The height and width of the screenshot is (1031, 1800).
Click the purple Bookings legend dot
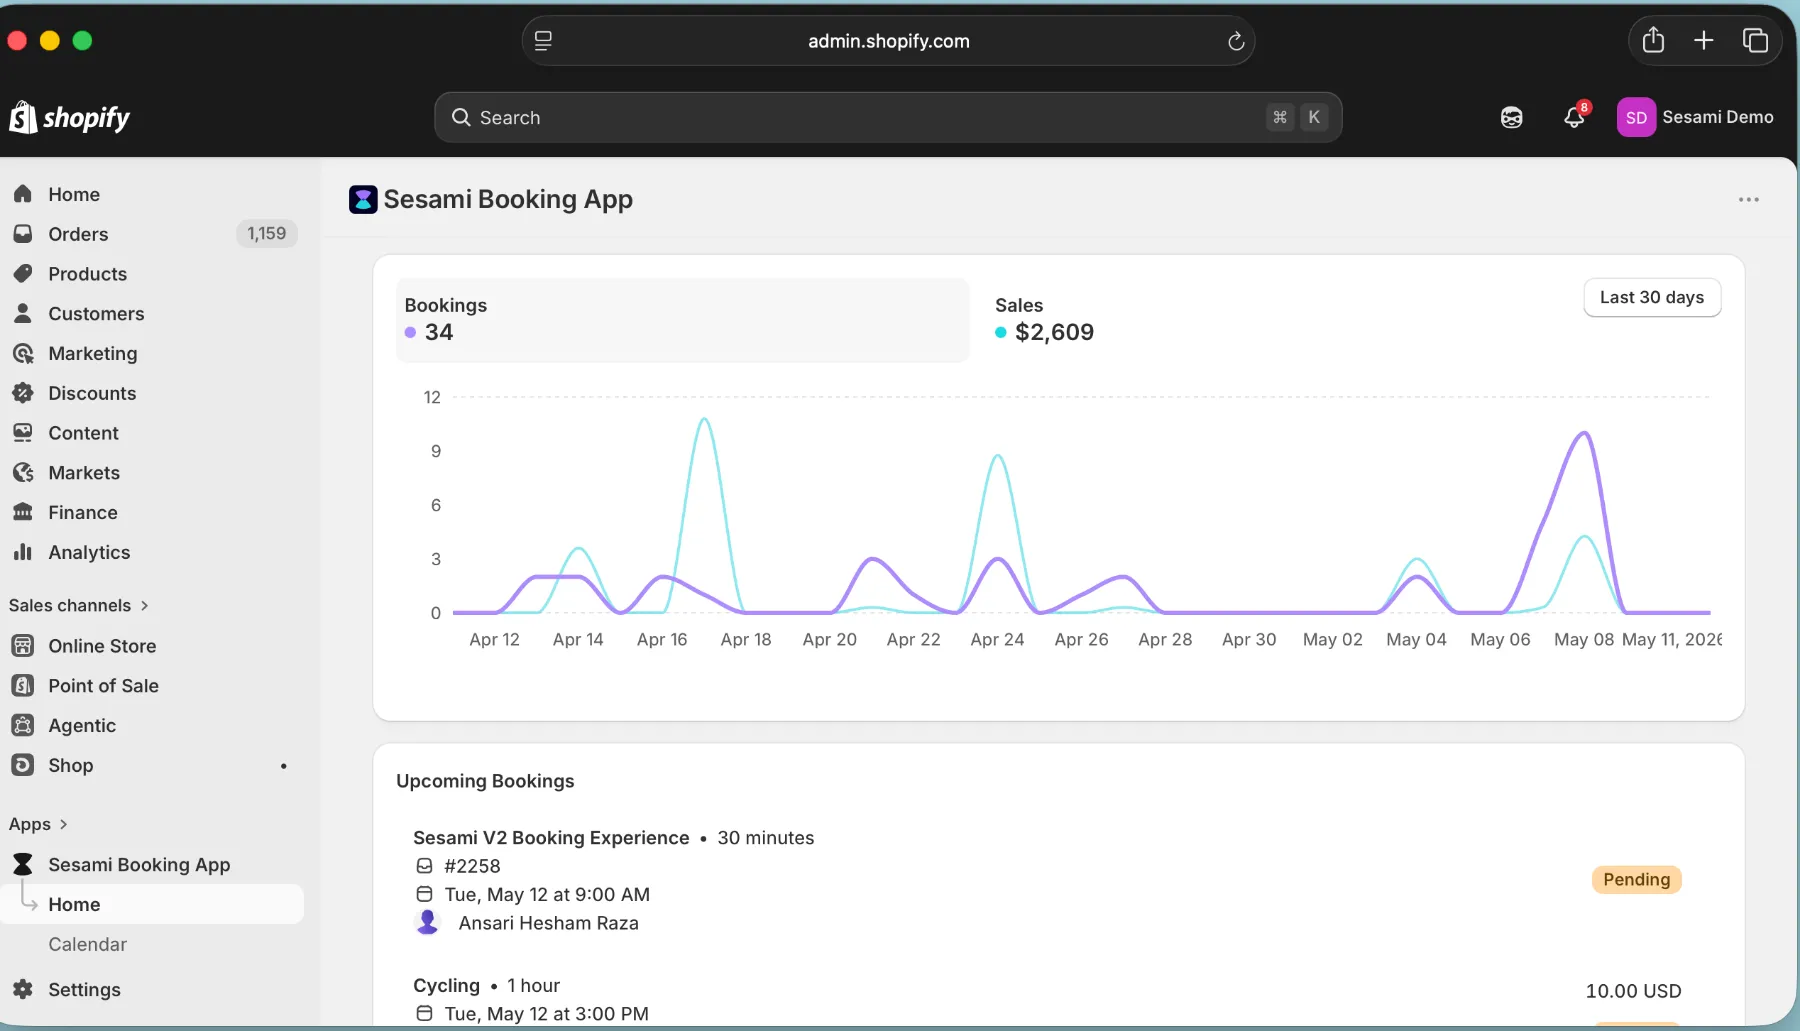[410, 332]
